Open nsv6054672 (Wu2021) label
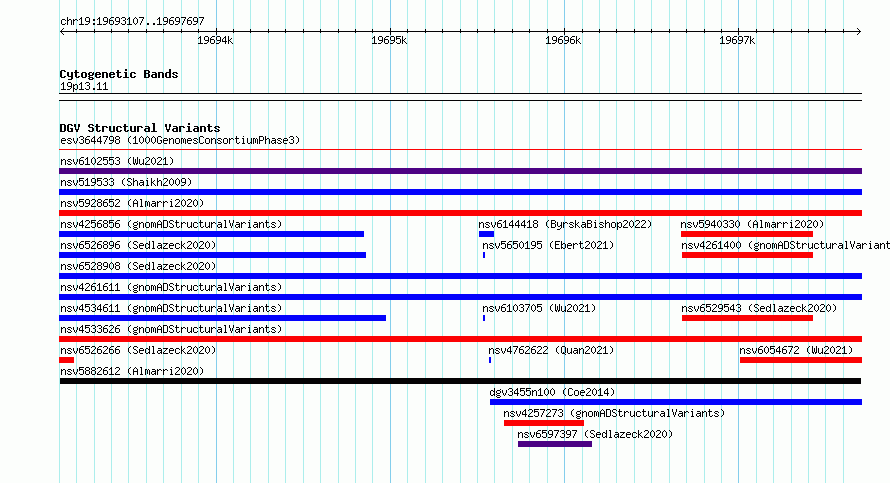Viewport: 890px width, 483px height. pos(796,350)
